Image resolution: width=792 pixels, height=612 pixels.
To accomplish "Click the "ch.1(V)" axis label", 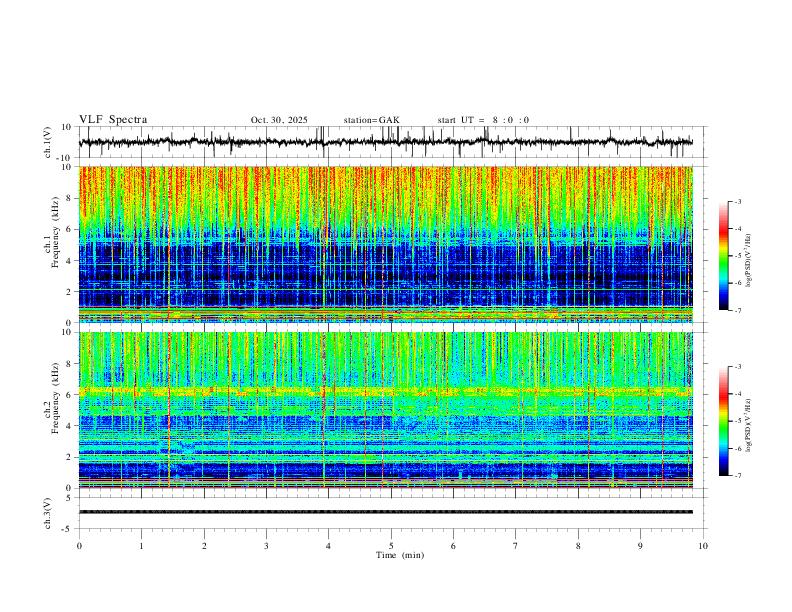I will tap(48, 142).
